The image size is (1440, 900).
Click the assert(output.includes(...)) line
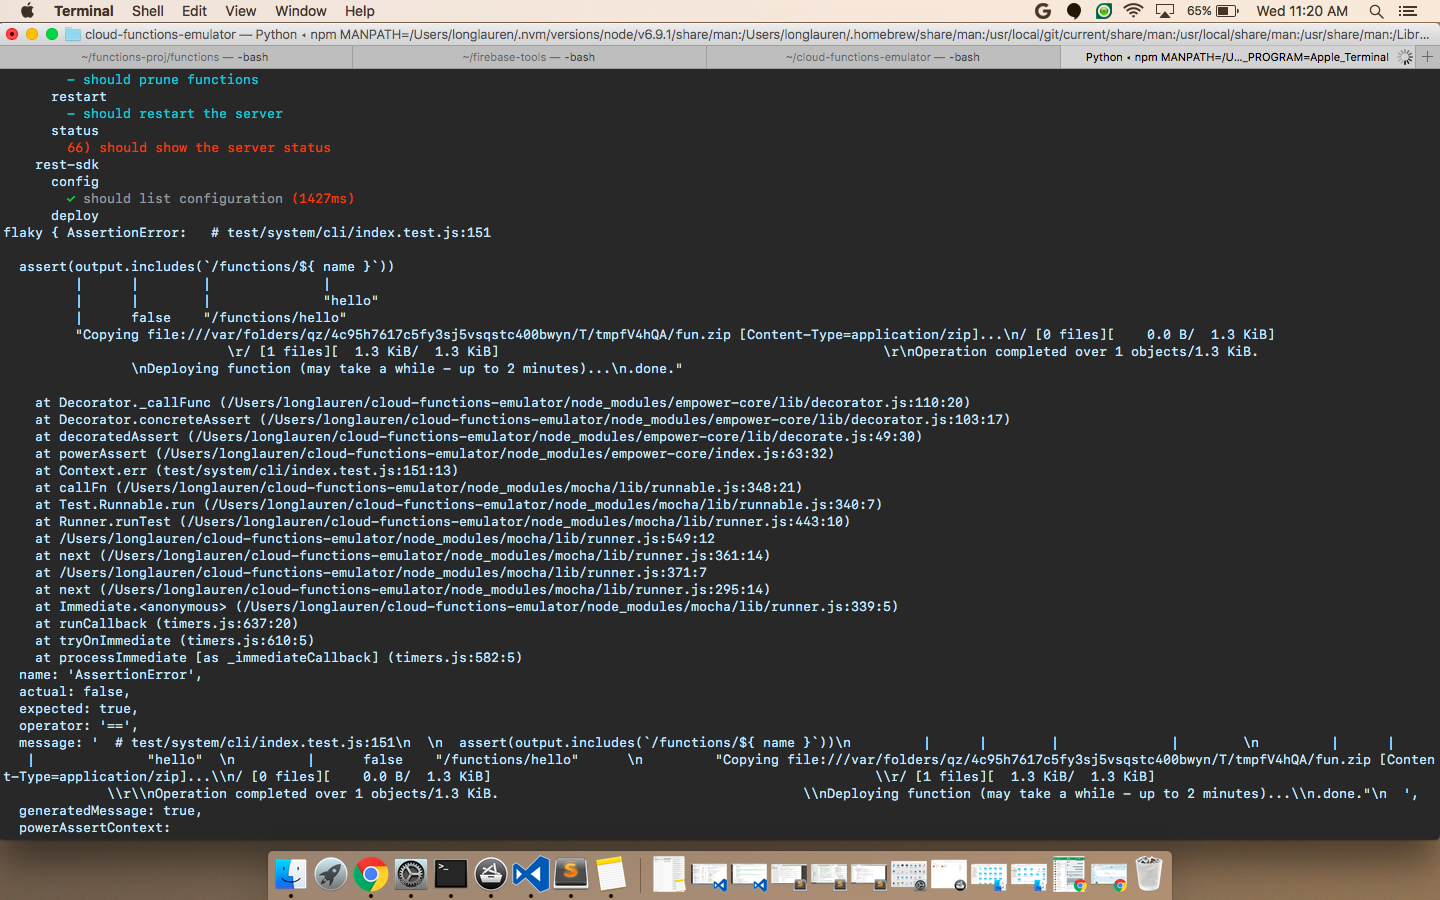point(207,266)
